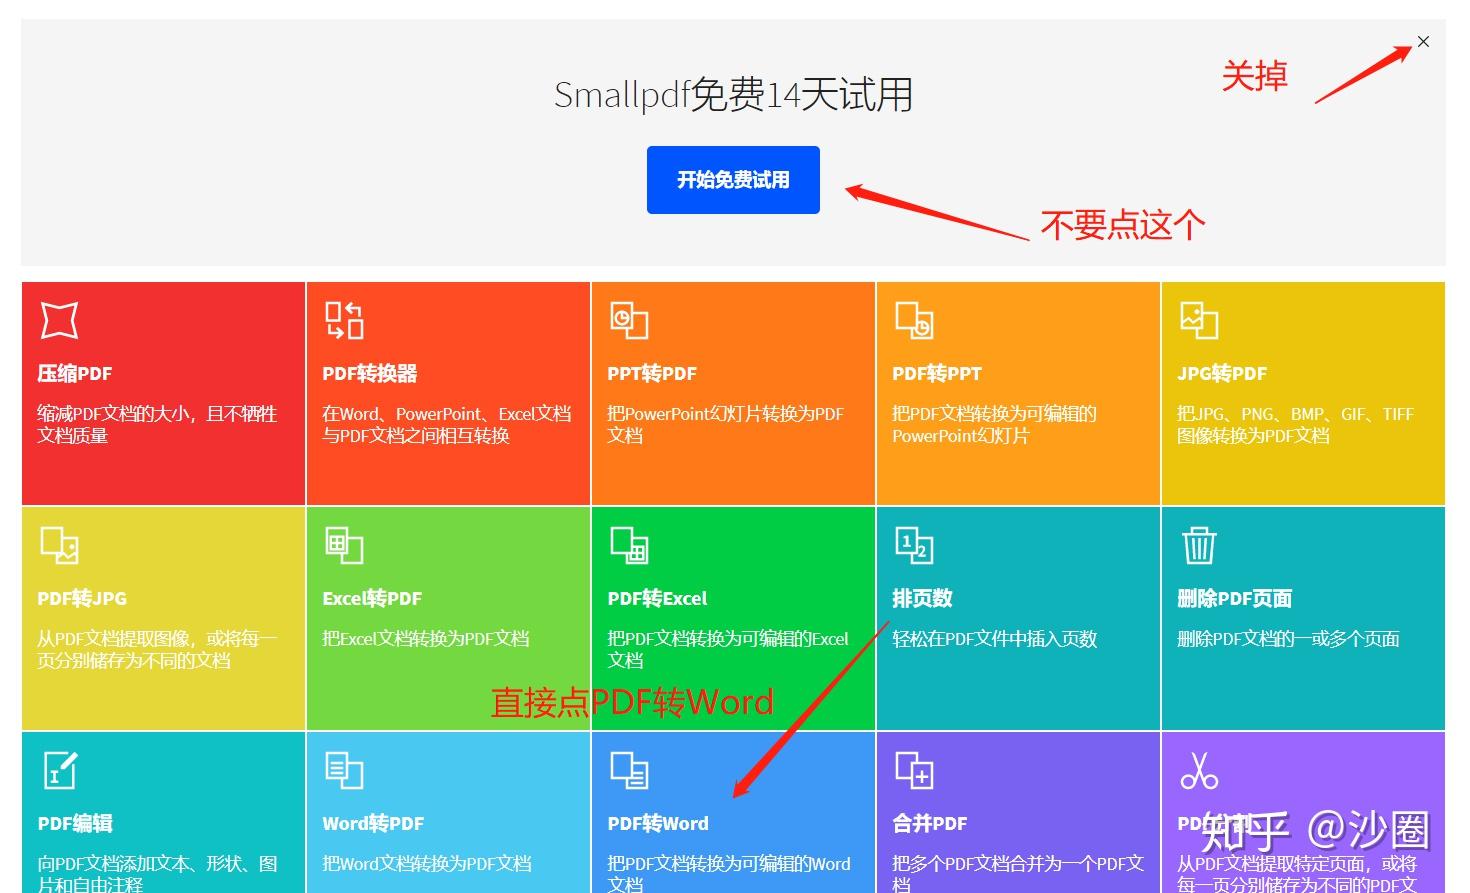Click description 轻松在PDF文件中插入页数
The height and width of the screenshot is (893, 1470).
coord(995,639)
